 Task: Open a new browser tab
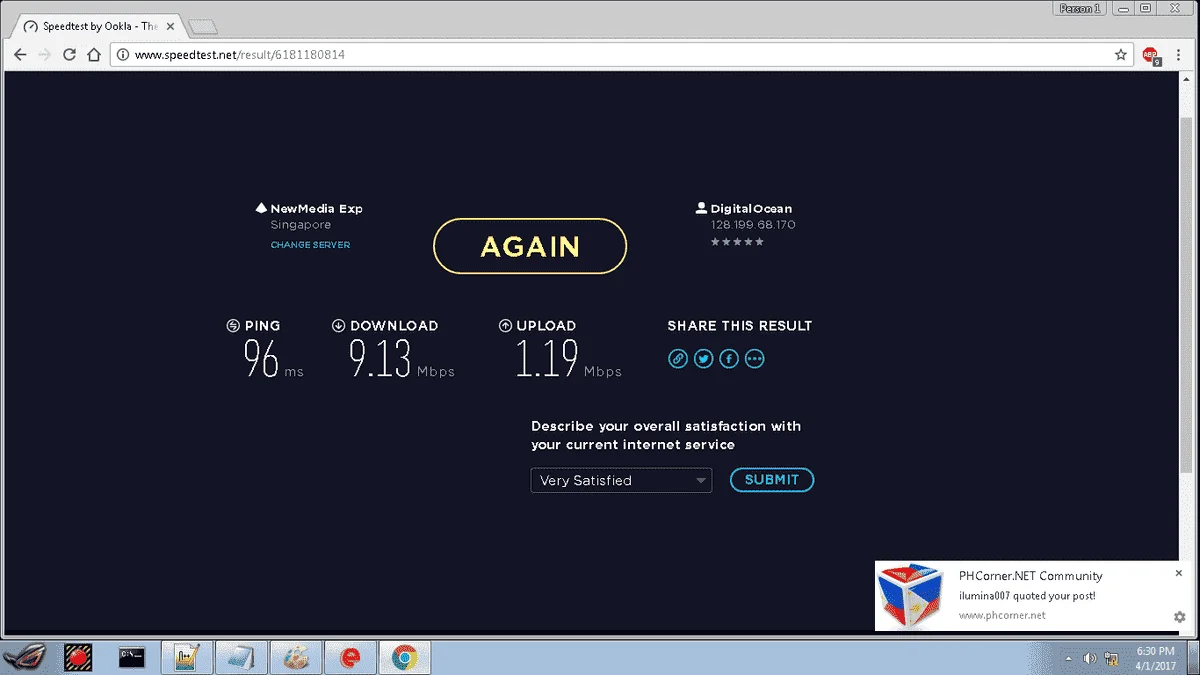pos(202,27)
